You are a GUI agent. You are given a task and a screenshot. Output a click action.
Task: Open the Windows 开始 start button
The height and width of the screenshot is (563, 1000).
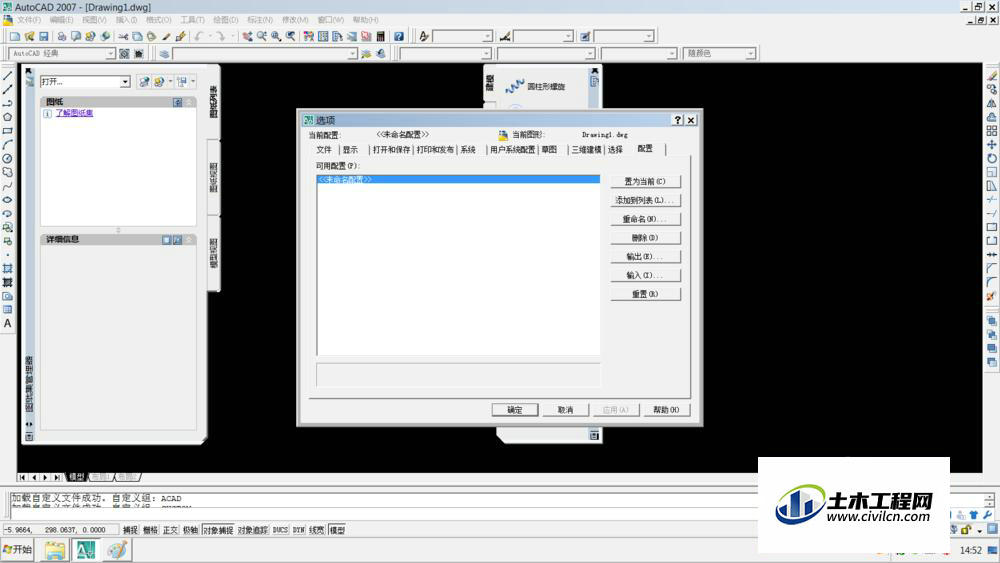pos(17,550)
